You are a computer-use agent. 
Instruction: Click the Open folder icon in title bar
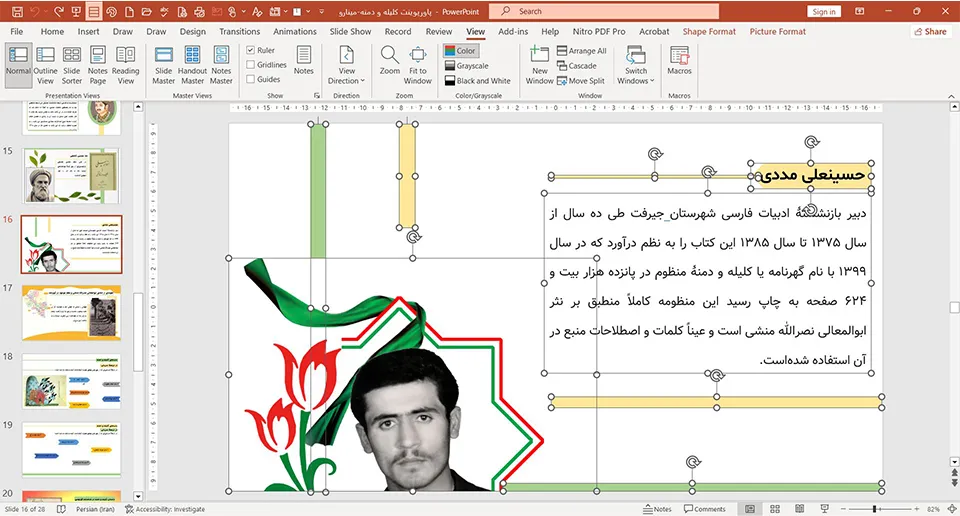[146, 12]
